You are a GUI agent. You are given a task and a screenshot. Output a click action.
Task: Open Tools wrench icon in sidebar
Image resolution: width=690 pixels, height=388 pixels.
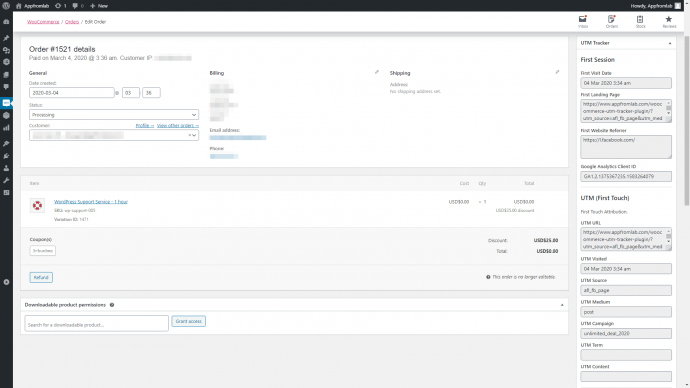tap(6, 180)
